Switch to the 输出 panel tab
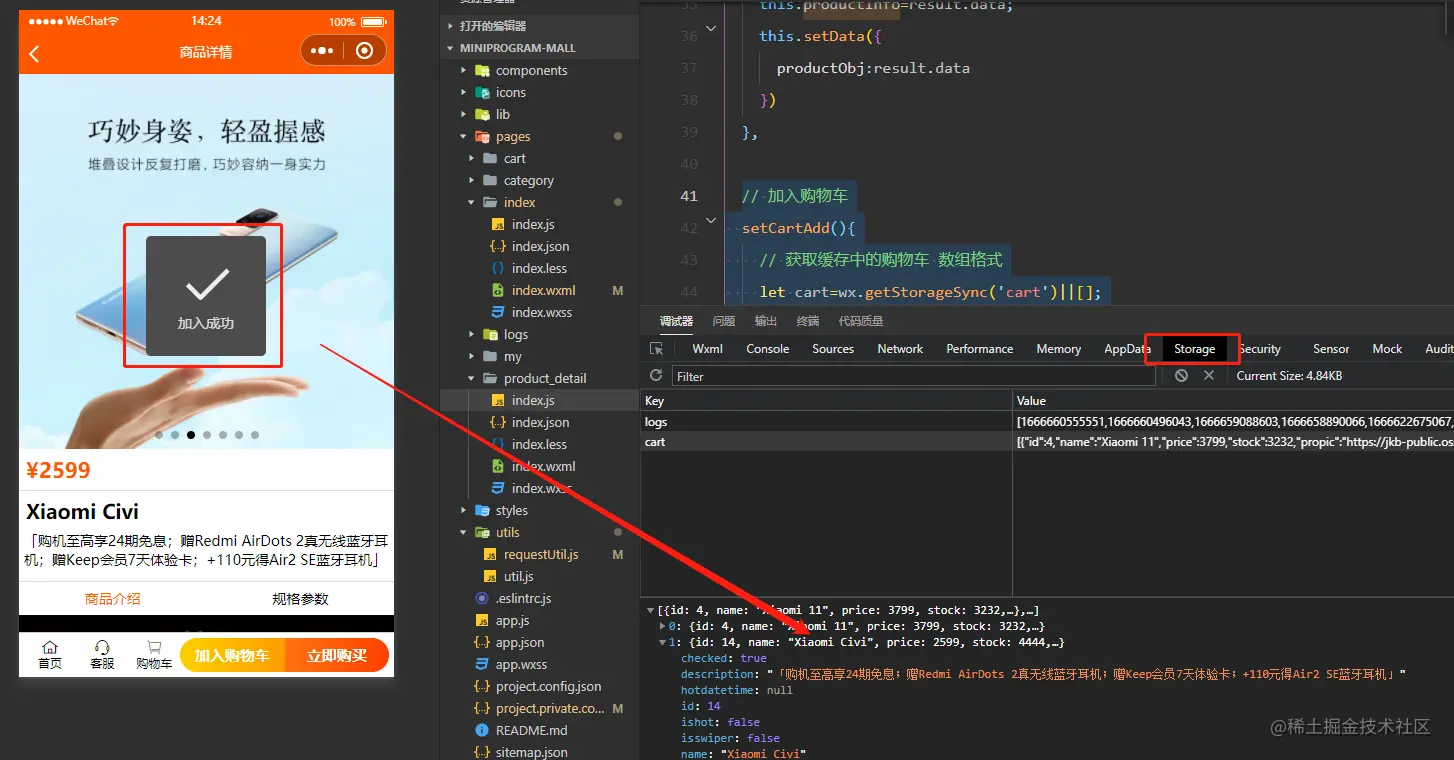The height and width of the screenshot is (760, 1454). [x=766, y=321]
